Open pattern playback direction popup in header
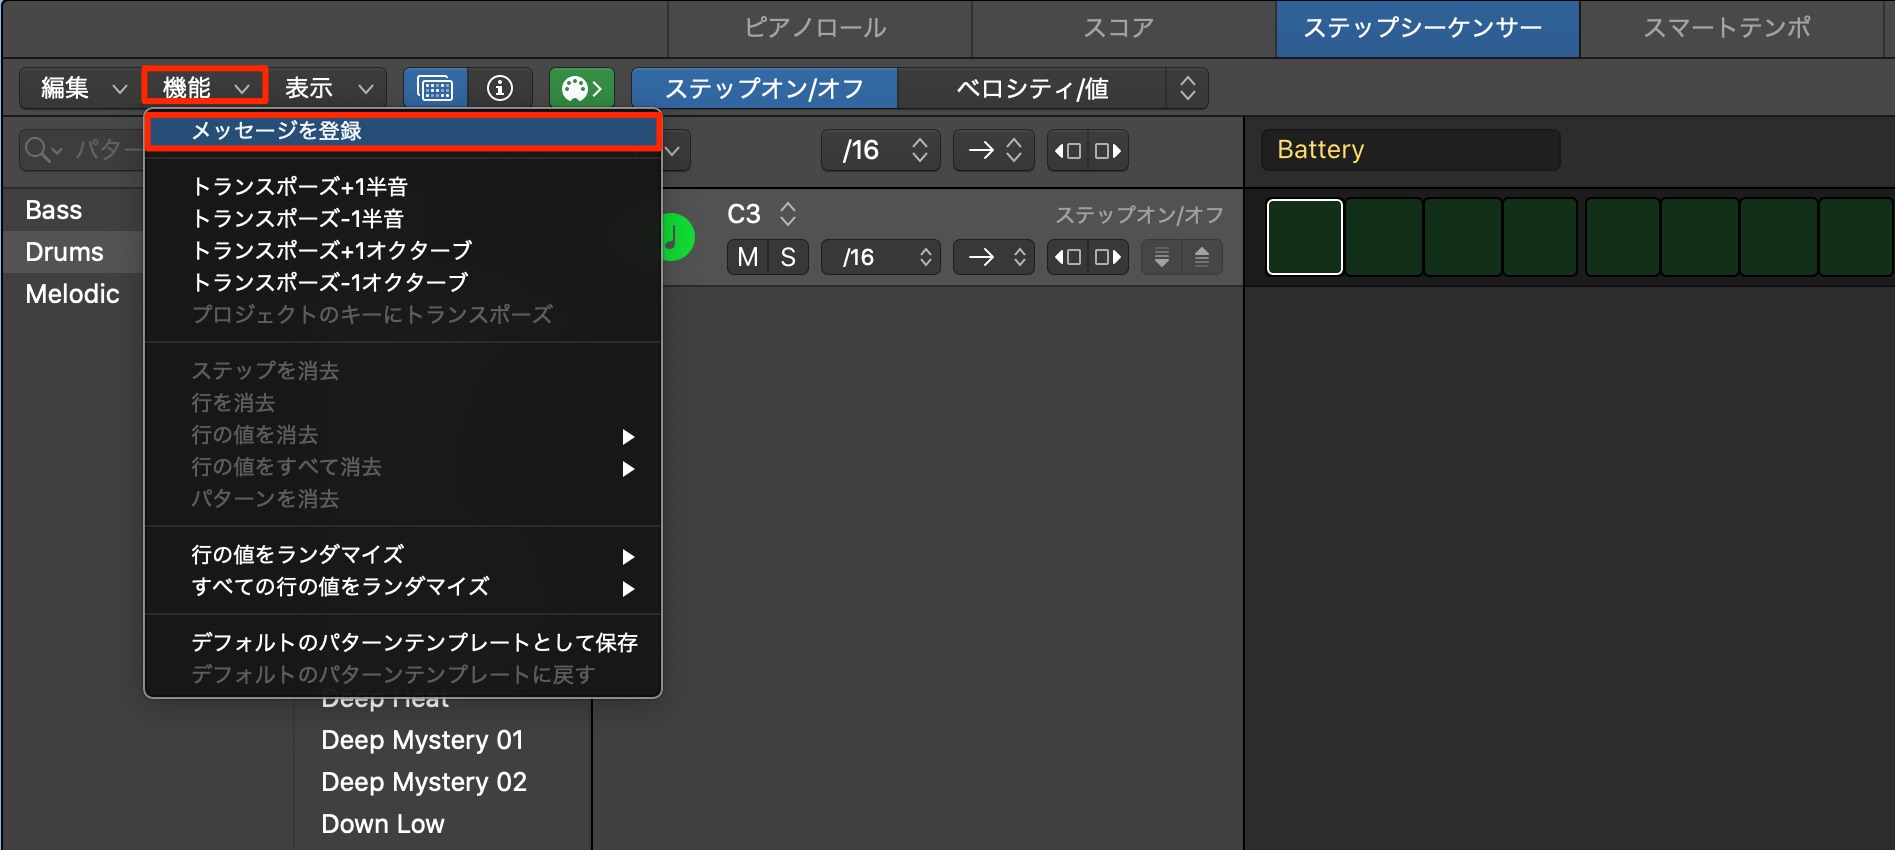This screenshot has height=850, width=1895. [994, 151]
